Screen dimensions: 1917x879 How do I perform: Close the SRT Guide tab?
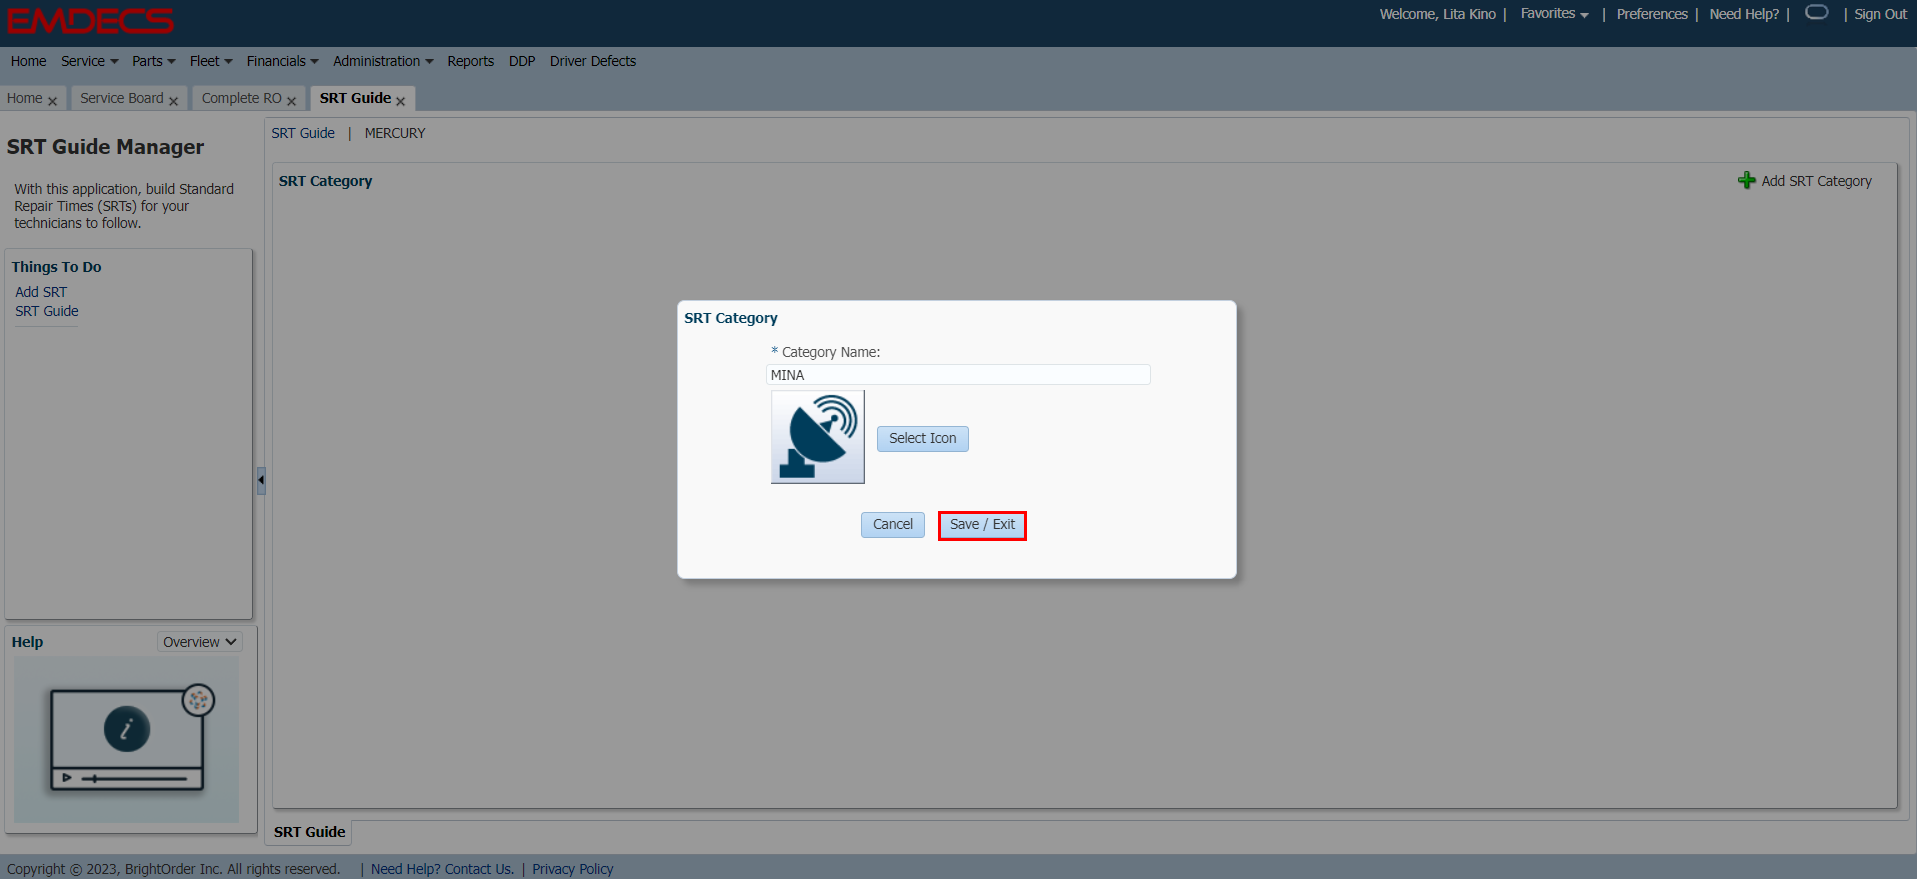click(401, 101)
